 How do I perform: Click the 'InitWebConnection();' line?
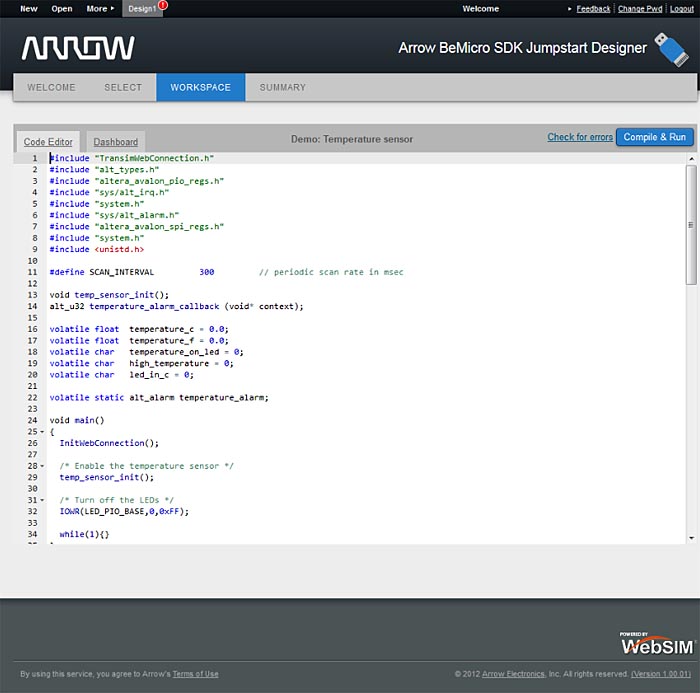tap(109, 443)
